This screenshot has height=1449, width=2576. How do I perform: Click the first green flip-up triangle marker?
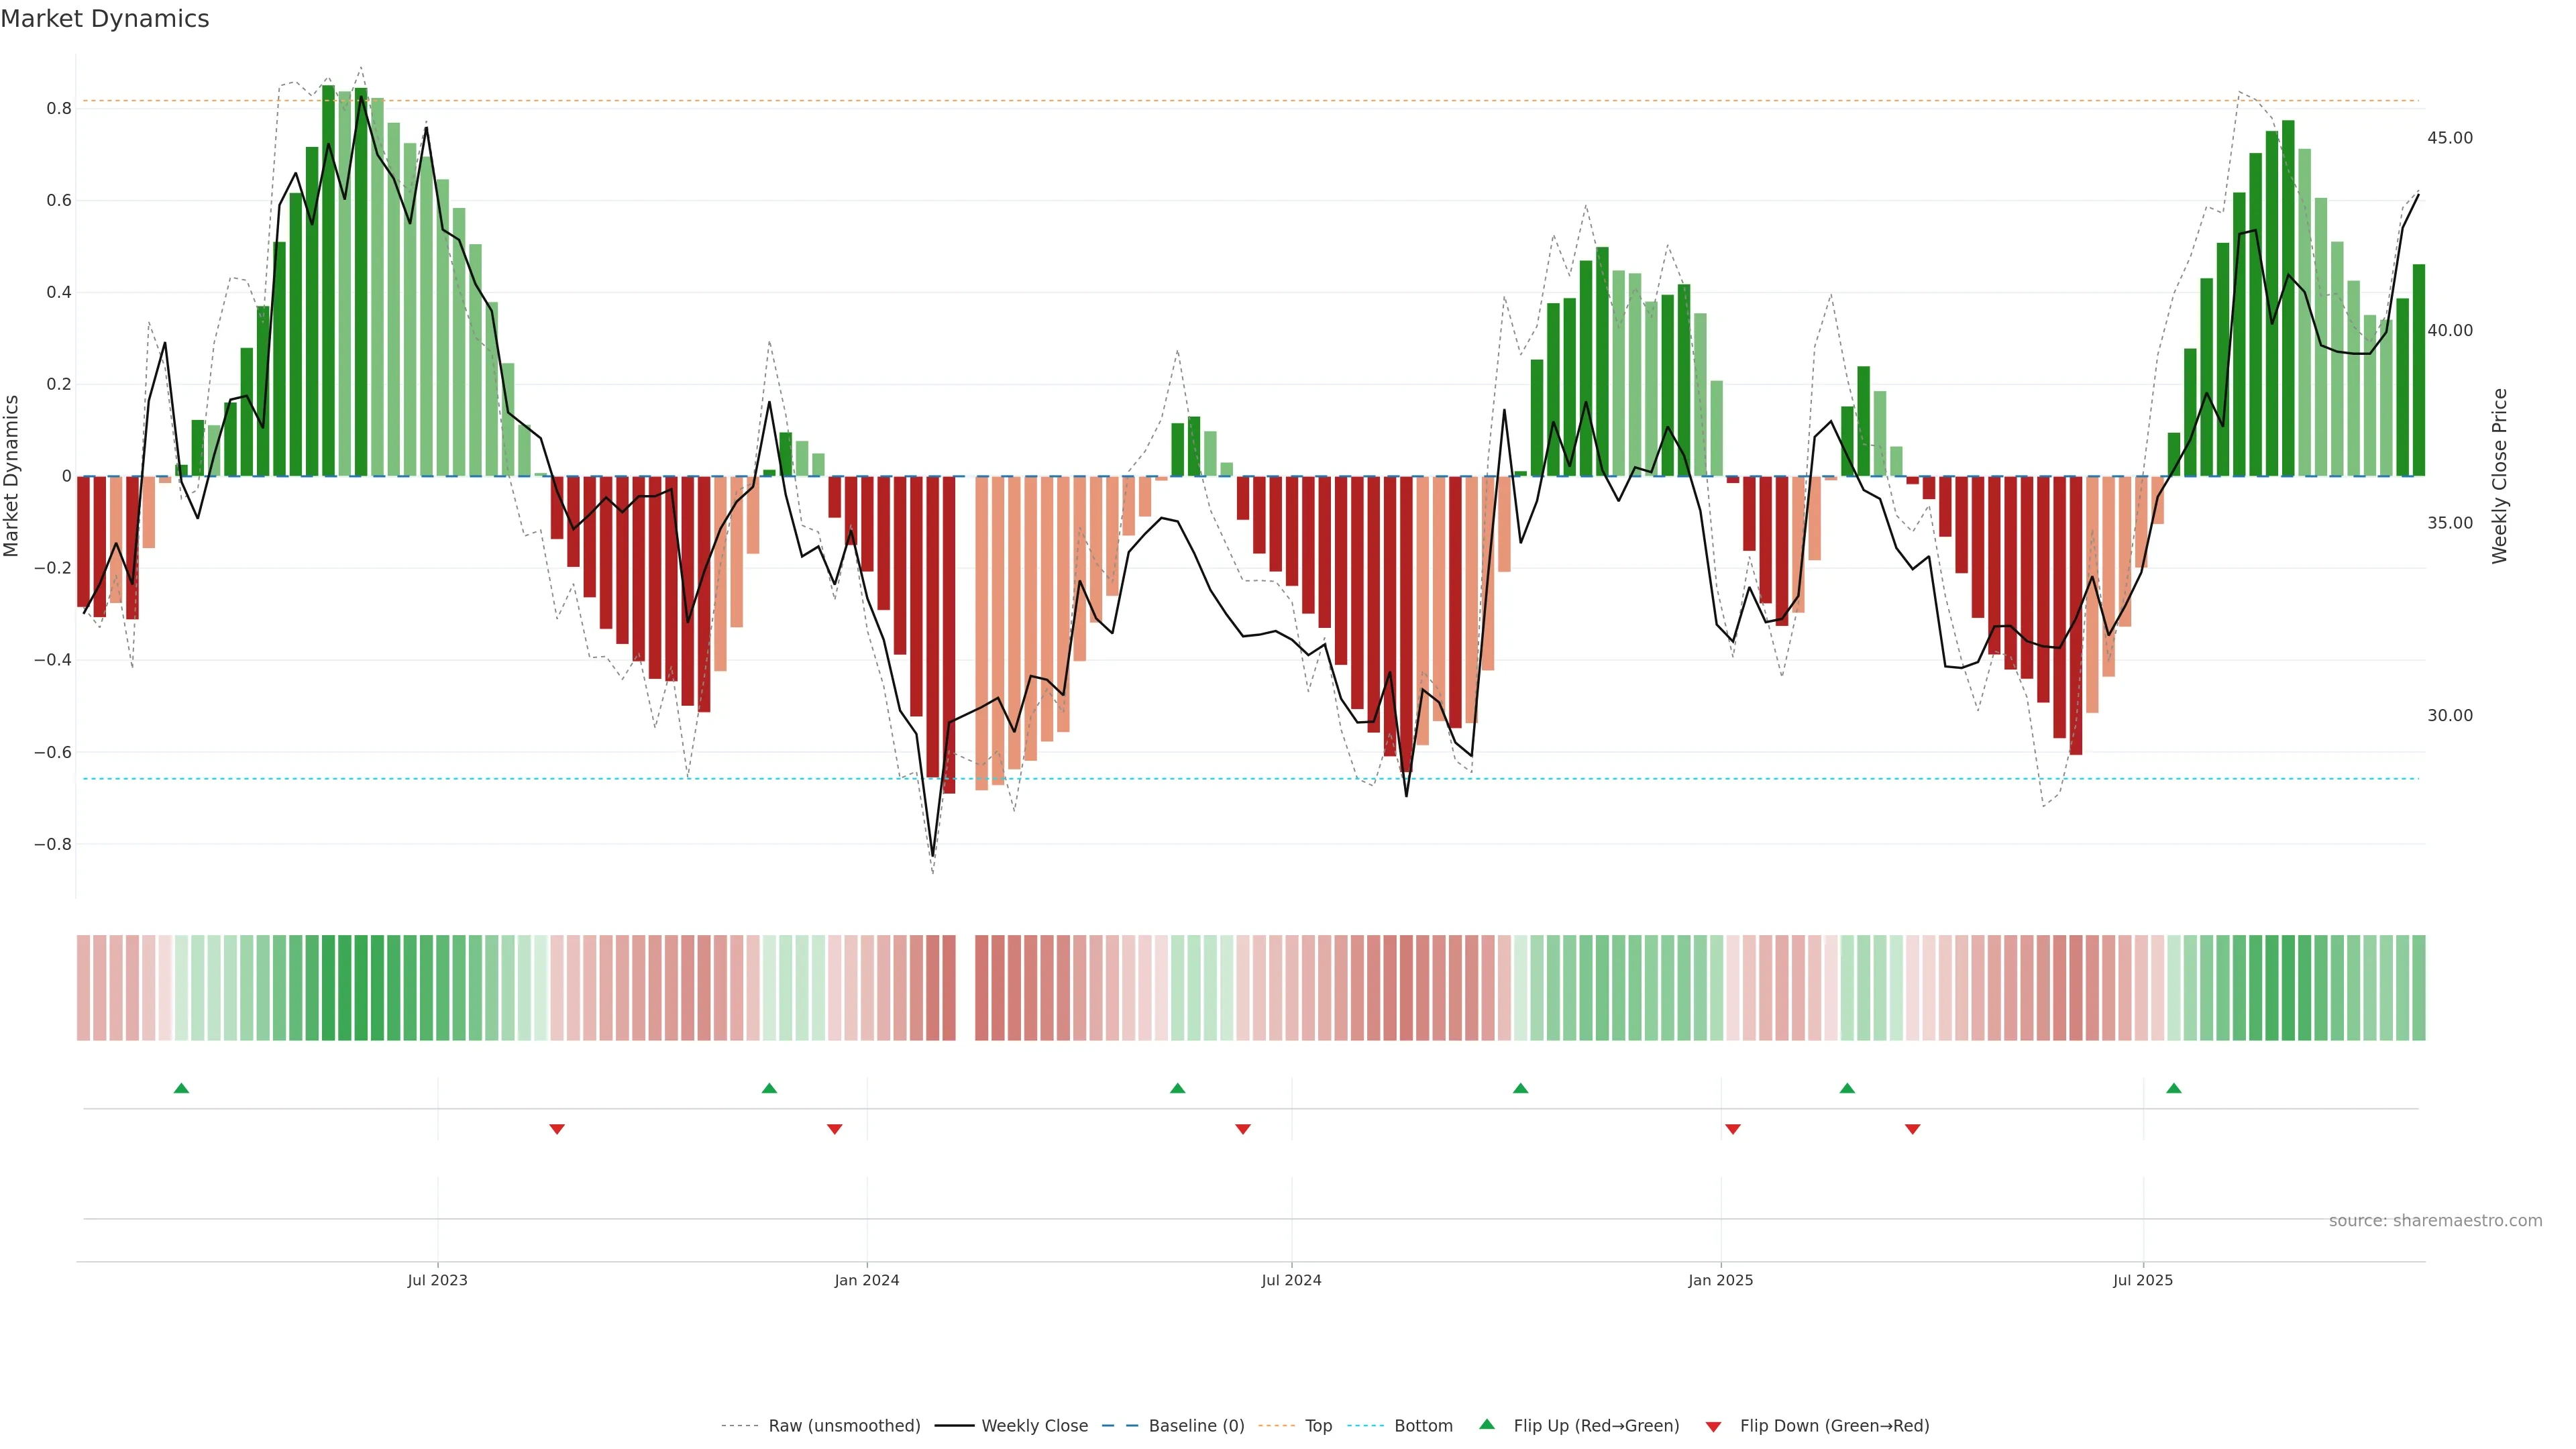181,1088
